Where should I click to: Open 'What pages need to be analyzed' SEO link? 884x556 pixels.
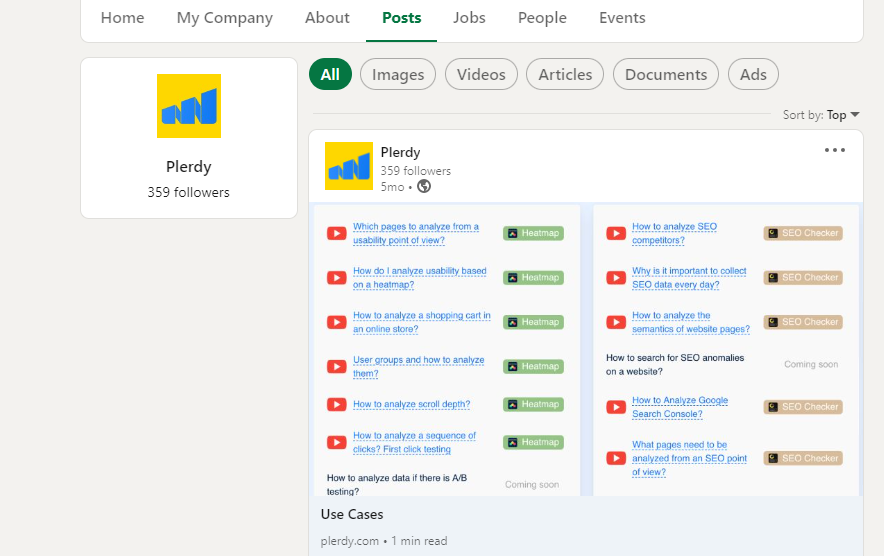click(689, 458)
